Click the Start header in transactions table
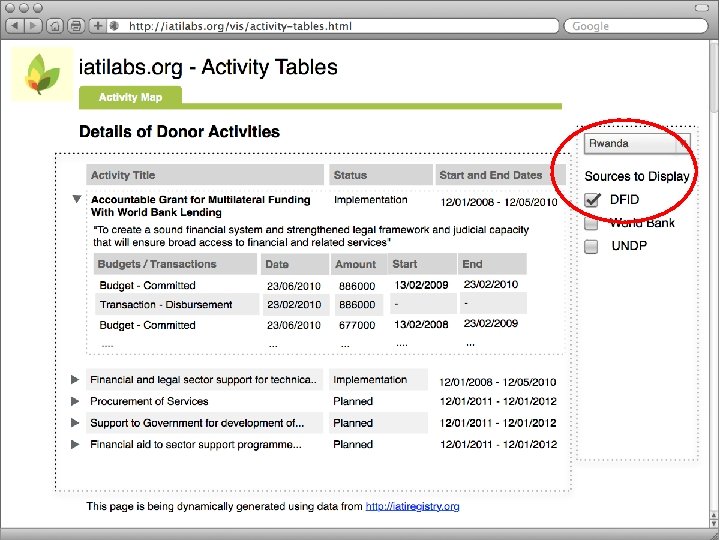The width and height of the screenshot is (720, 540). [x=422, y=264]
